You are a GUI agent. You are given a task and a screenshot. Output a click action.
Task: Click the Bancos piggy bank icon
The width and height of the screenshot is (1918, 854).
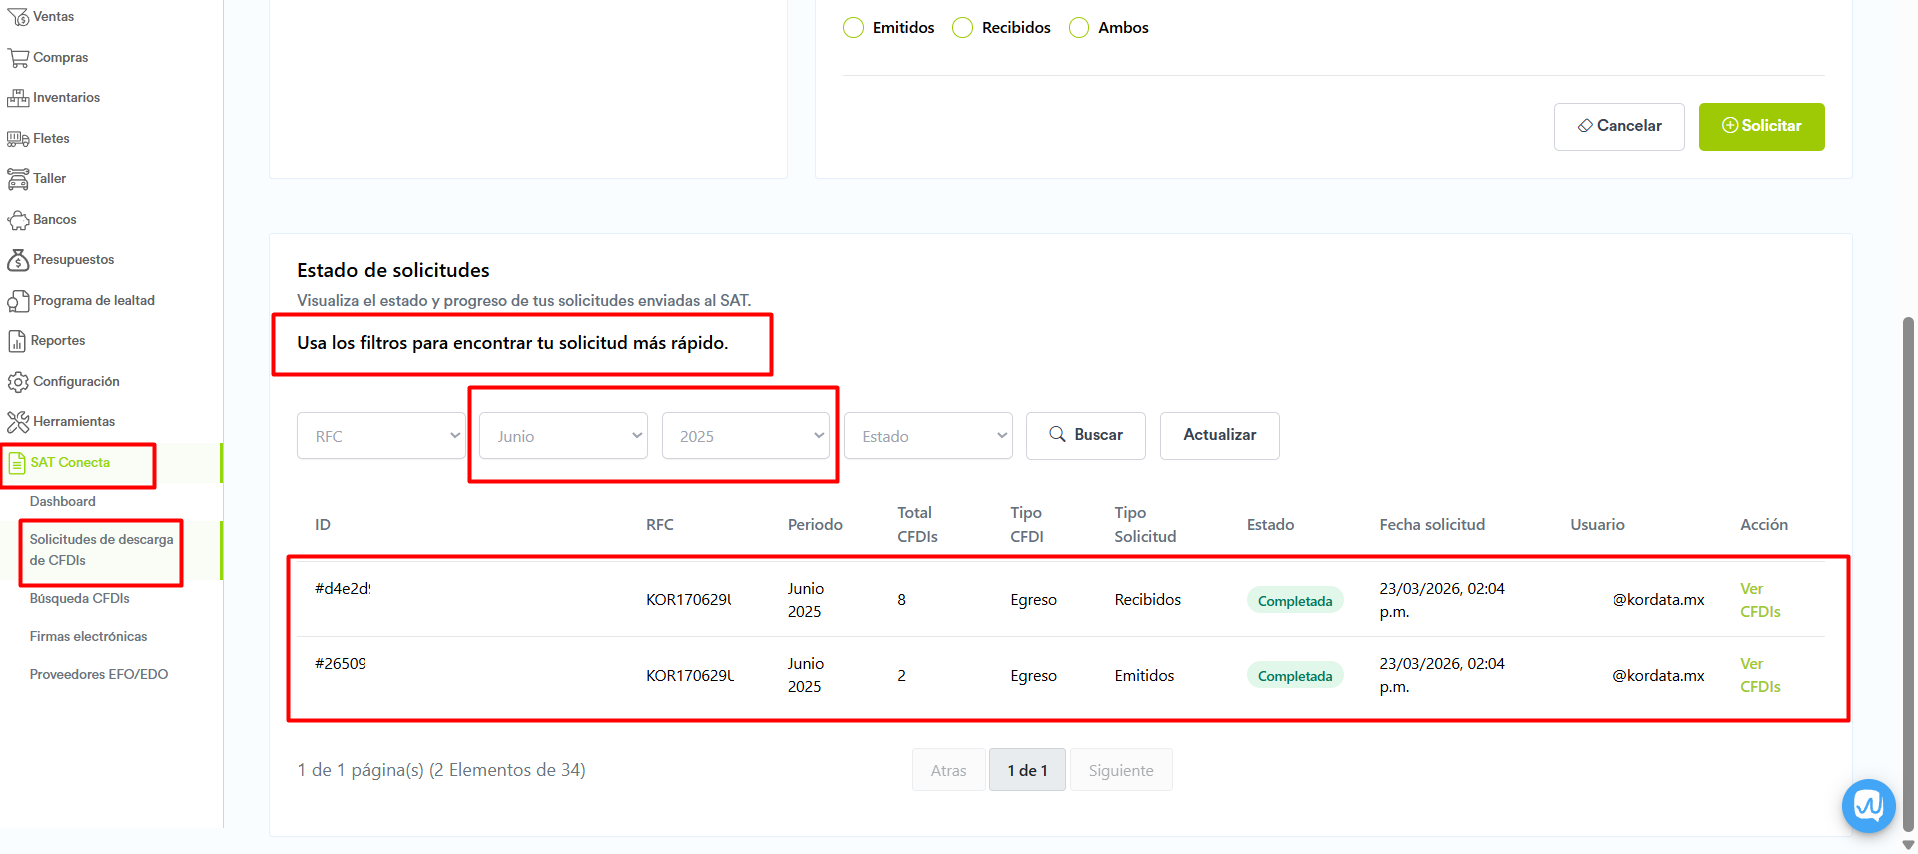click(18, 220)
